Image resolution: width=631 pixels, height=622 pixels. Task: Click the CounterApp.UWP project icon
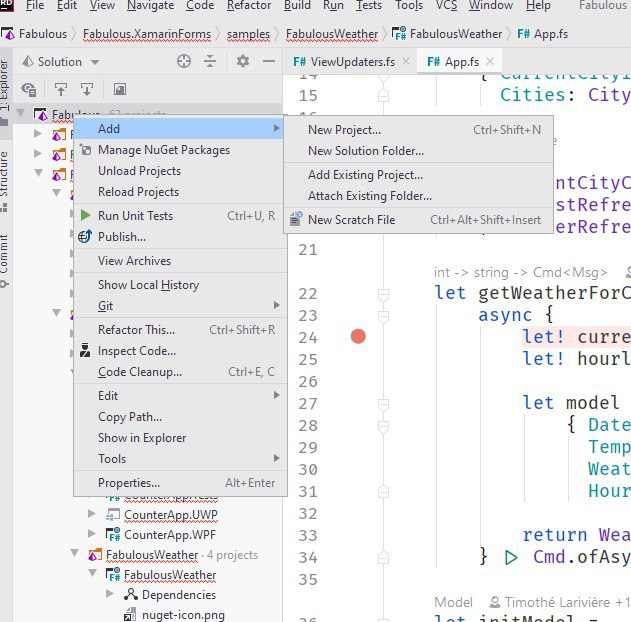click(x=113, y=514)
